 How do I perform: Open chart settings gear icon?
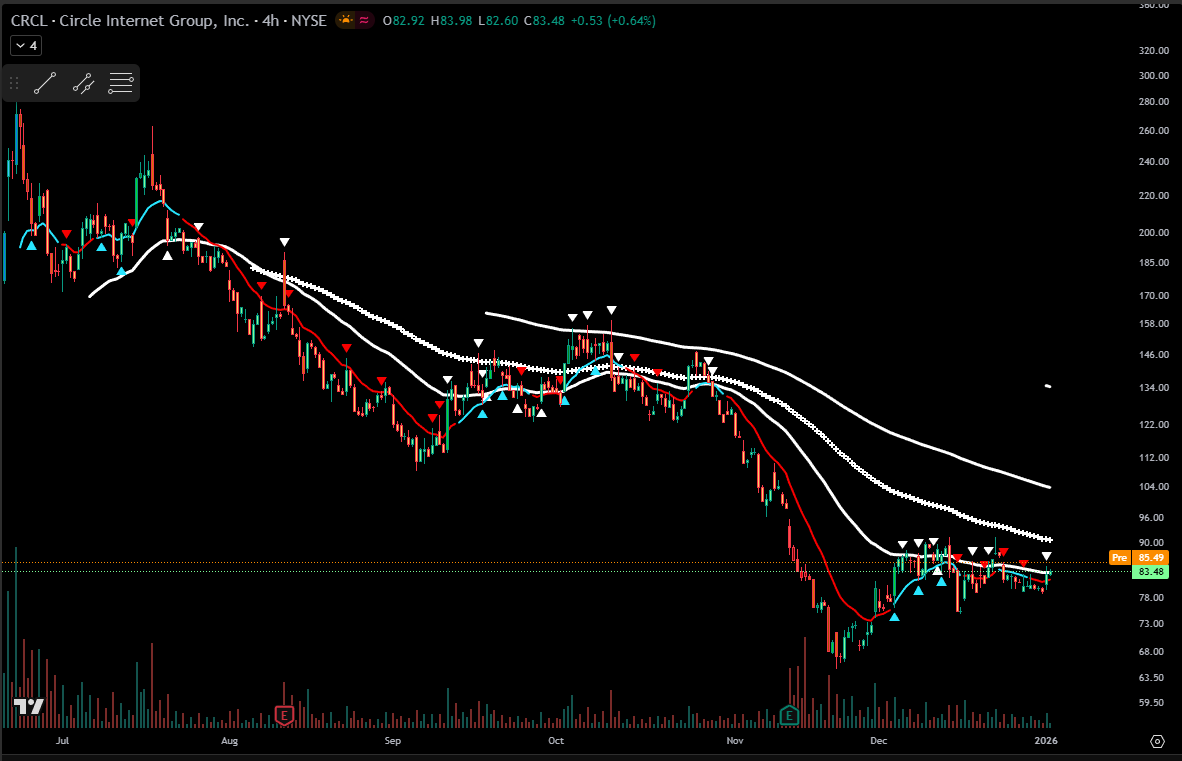pyautogui.click(x=1157, y=741)
